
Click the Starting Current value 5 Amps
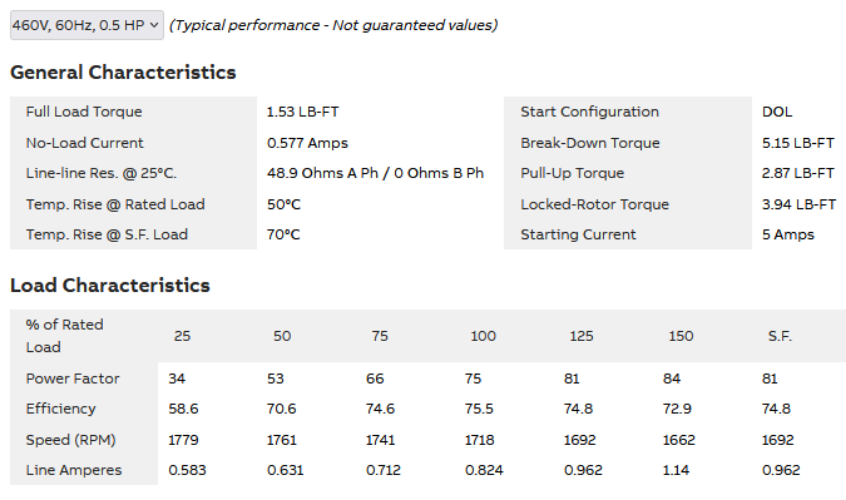click(x=788, y=235)
